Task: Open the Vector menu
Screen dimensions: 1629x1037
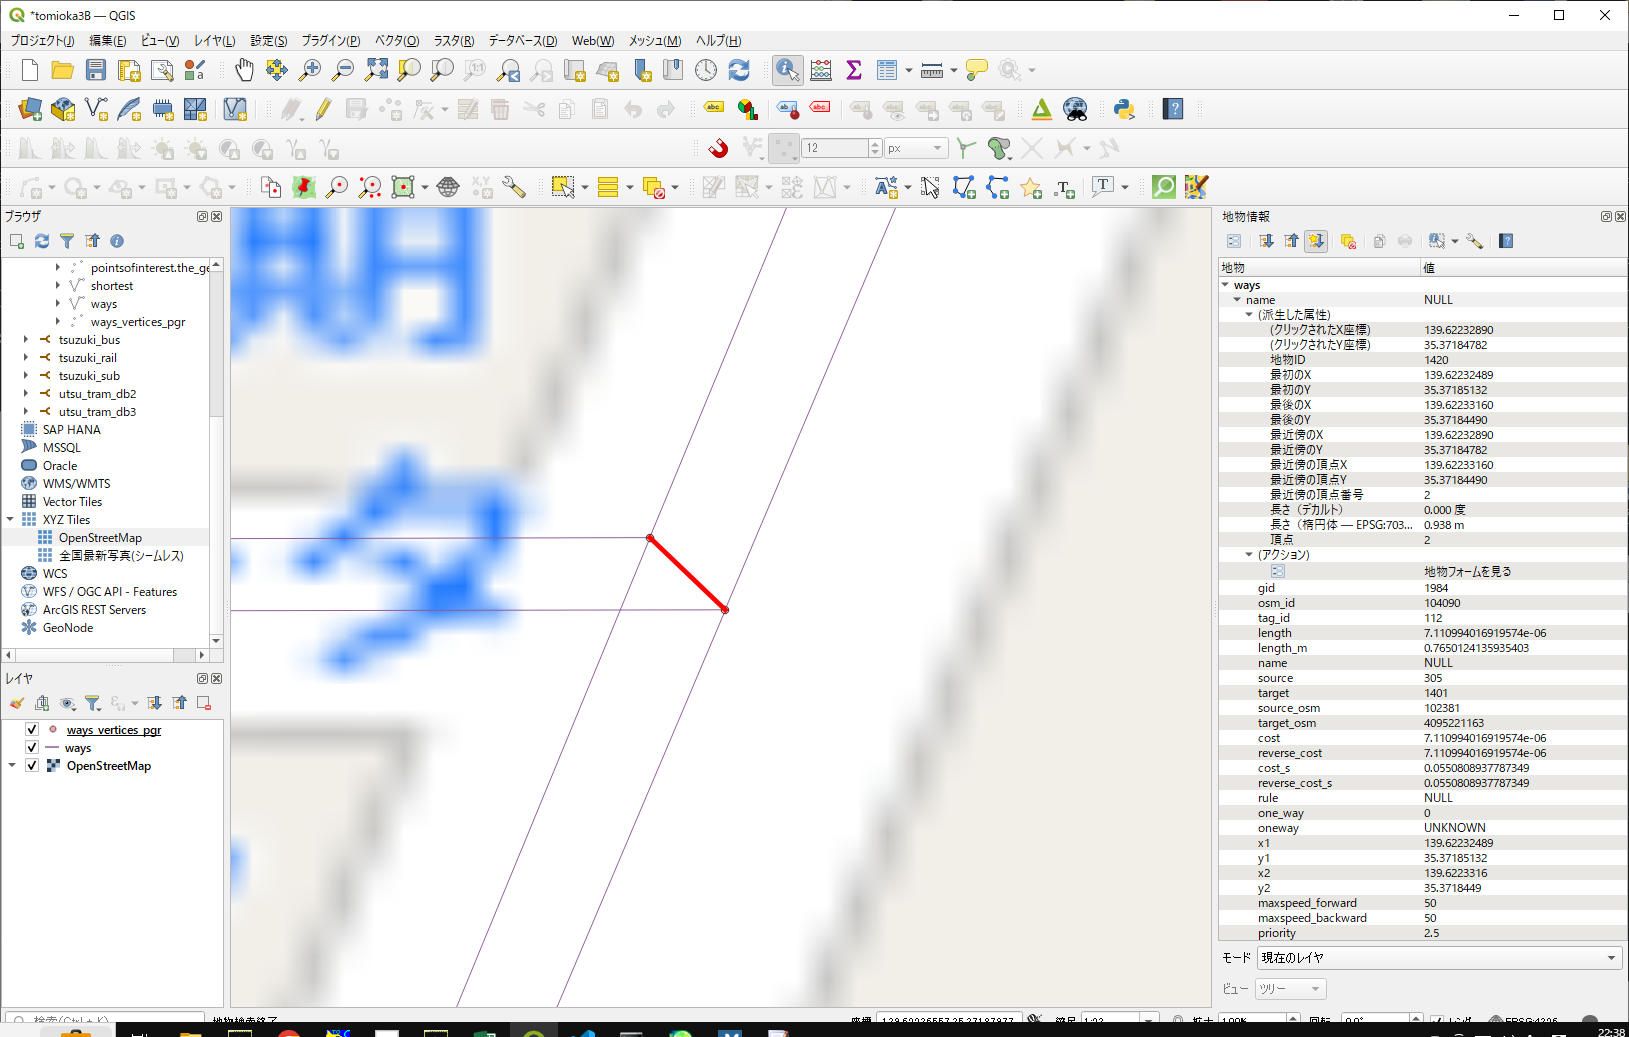Action: point(396,41)
